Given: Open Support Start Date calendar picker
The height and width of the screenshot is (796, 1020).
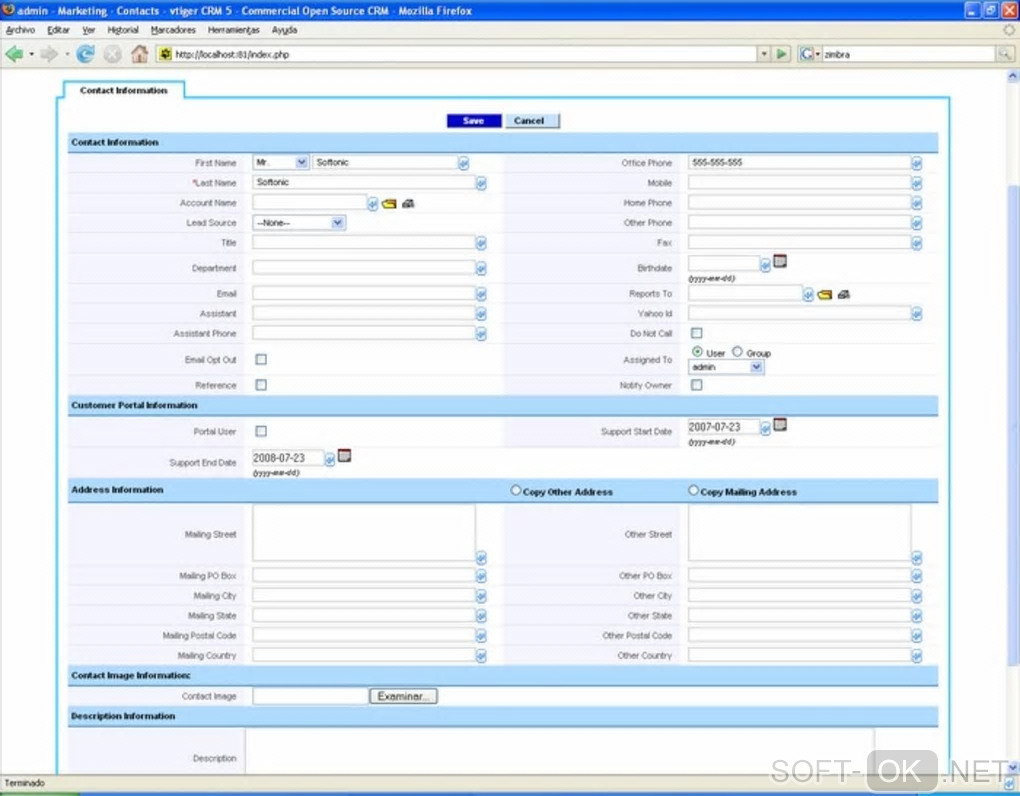Looking at the screenshot, I should [780, 425].
